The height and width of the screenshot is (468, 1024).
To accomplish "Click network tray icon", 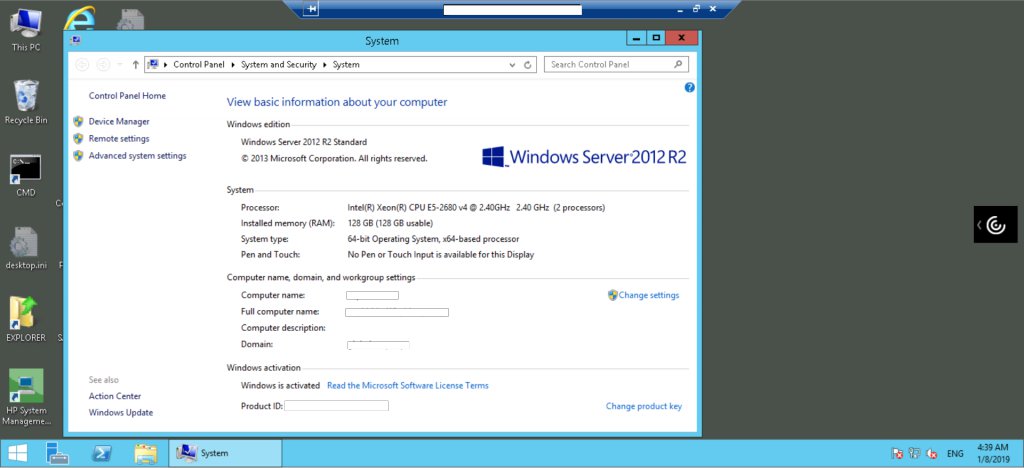I will click(x=915, y=454).
